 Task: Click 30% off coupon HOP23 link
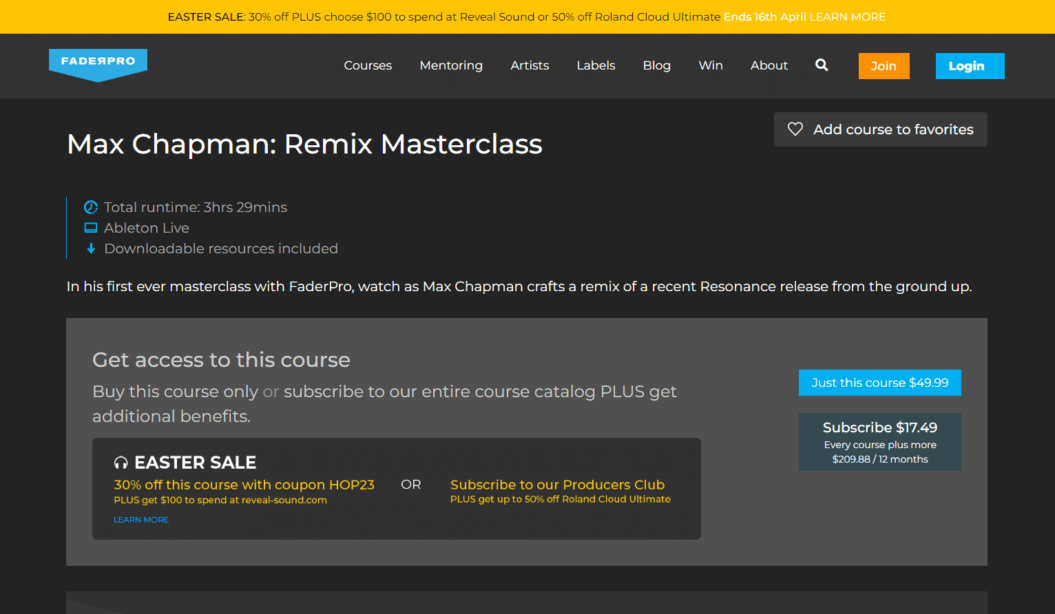pyautogui.click(x=244, y=485)
